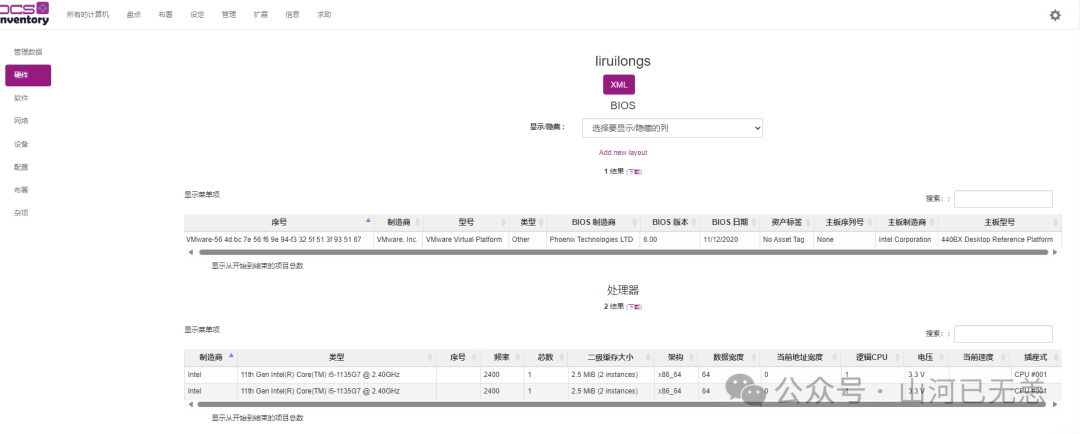Open the 信息 top menu
This screenshot has height=434, width=1080.
pyautogui.click(x=292, y=14)
